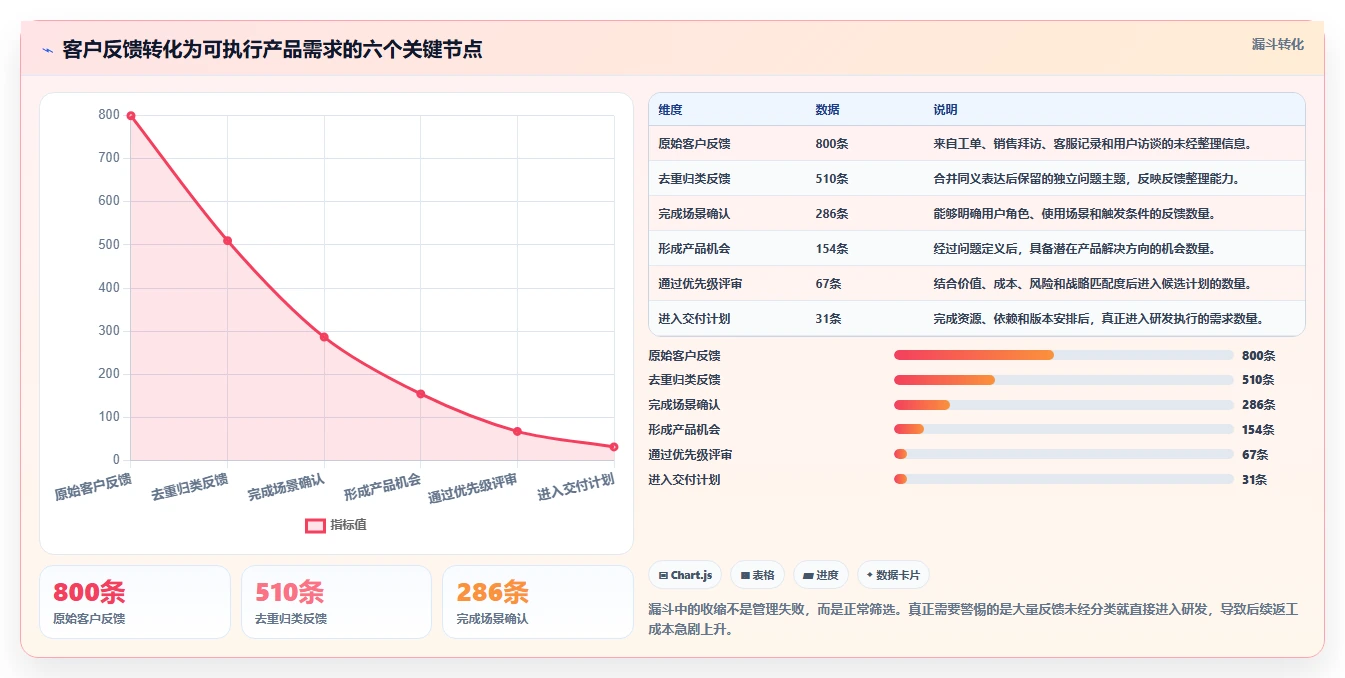Viewport: 1345px width, 678px height.
Task: Select the 31 chart data point
Action: click(x=613, y=447)
